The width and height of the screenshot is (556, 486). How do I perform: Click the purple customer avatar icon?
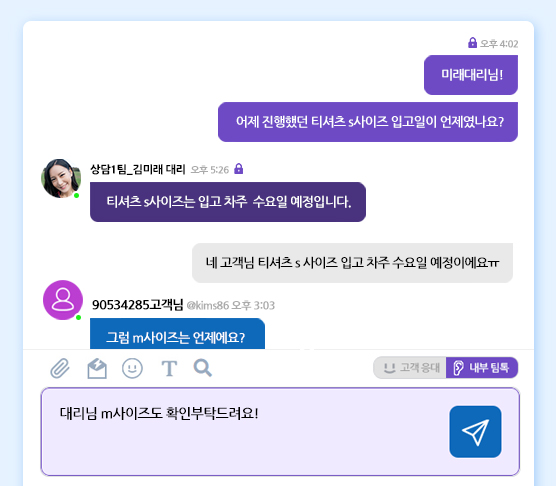pos(63,300)
